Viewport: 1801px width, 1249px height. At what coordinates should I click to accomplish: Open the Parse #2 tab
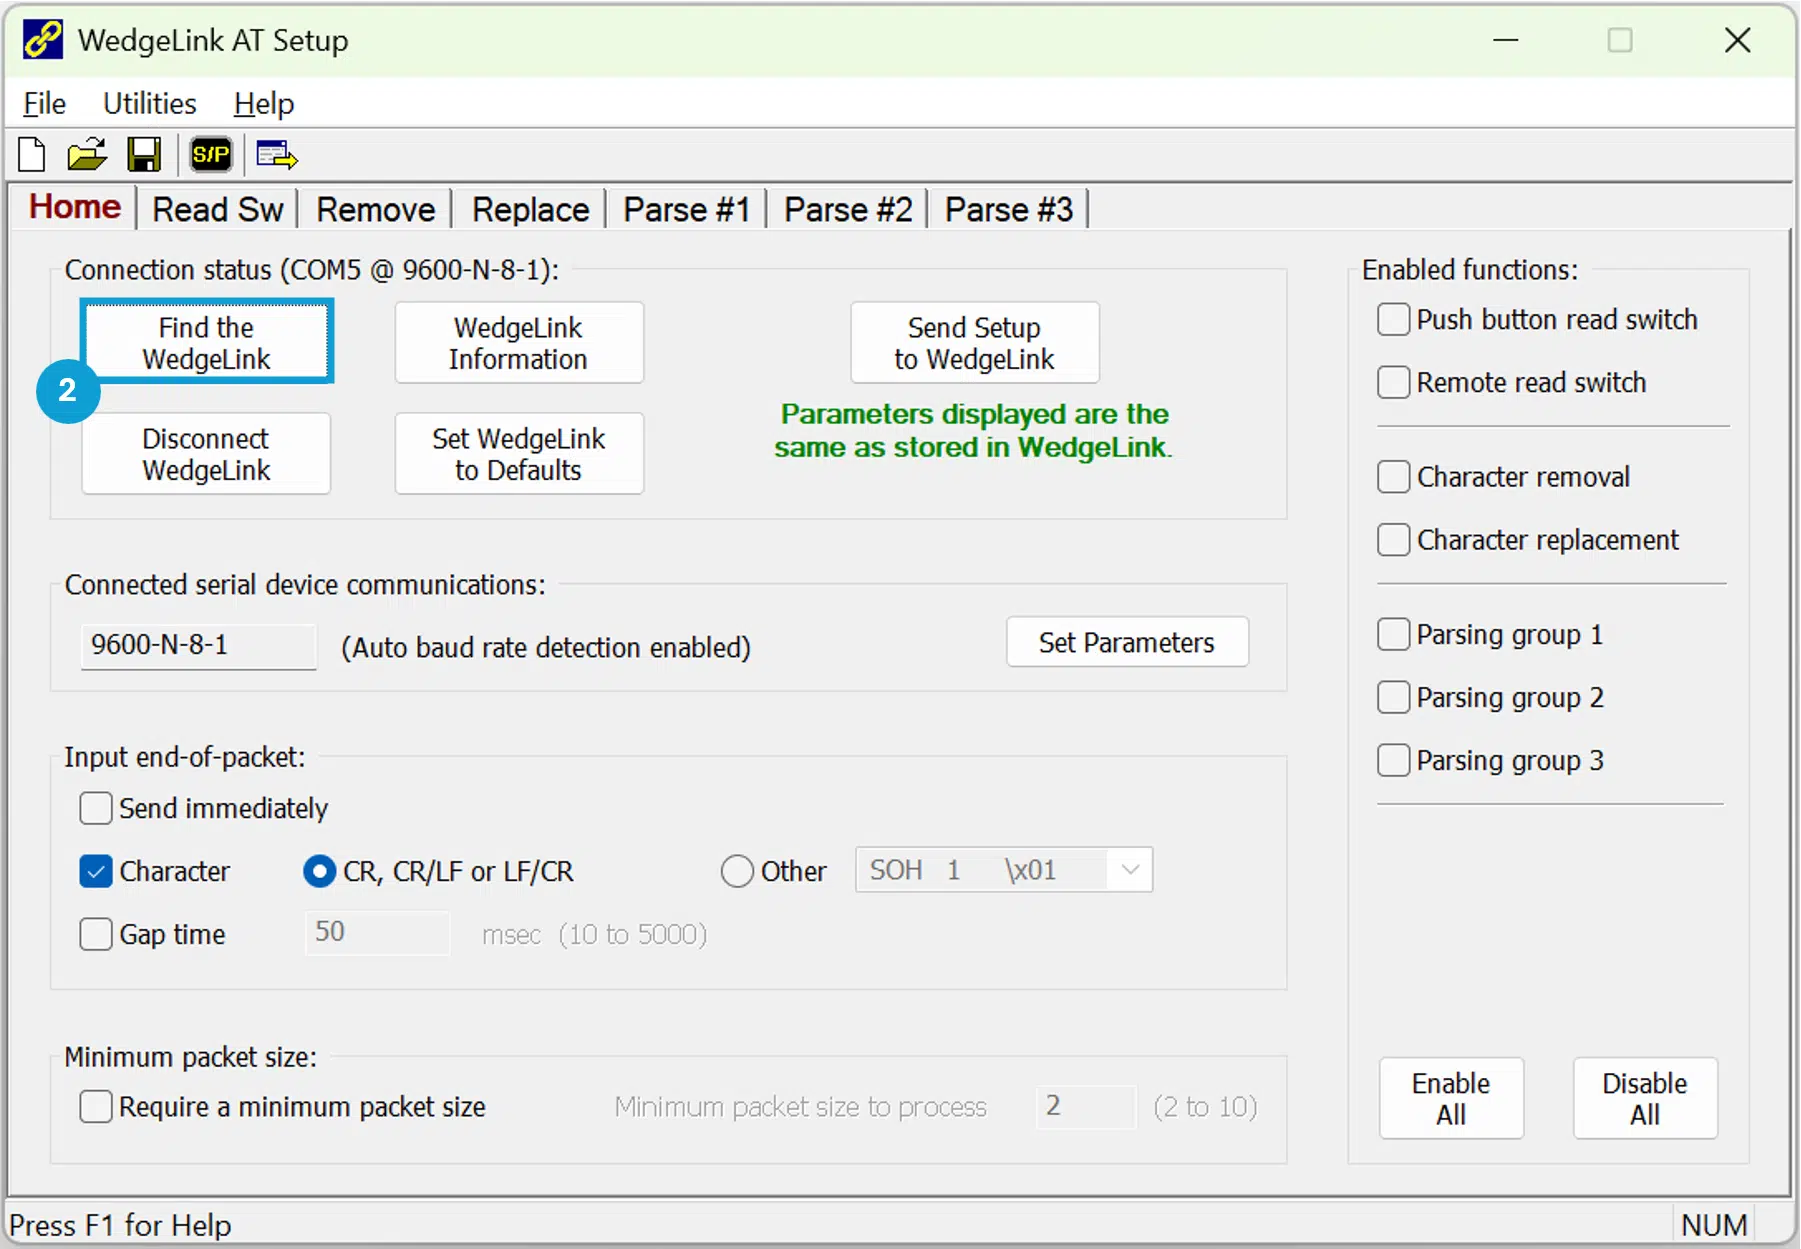click(848, 210)
